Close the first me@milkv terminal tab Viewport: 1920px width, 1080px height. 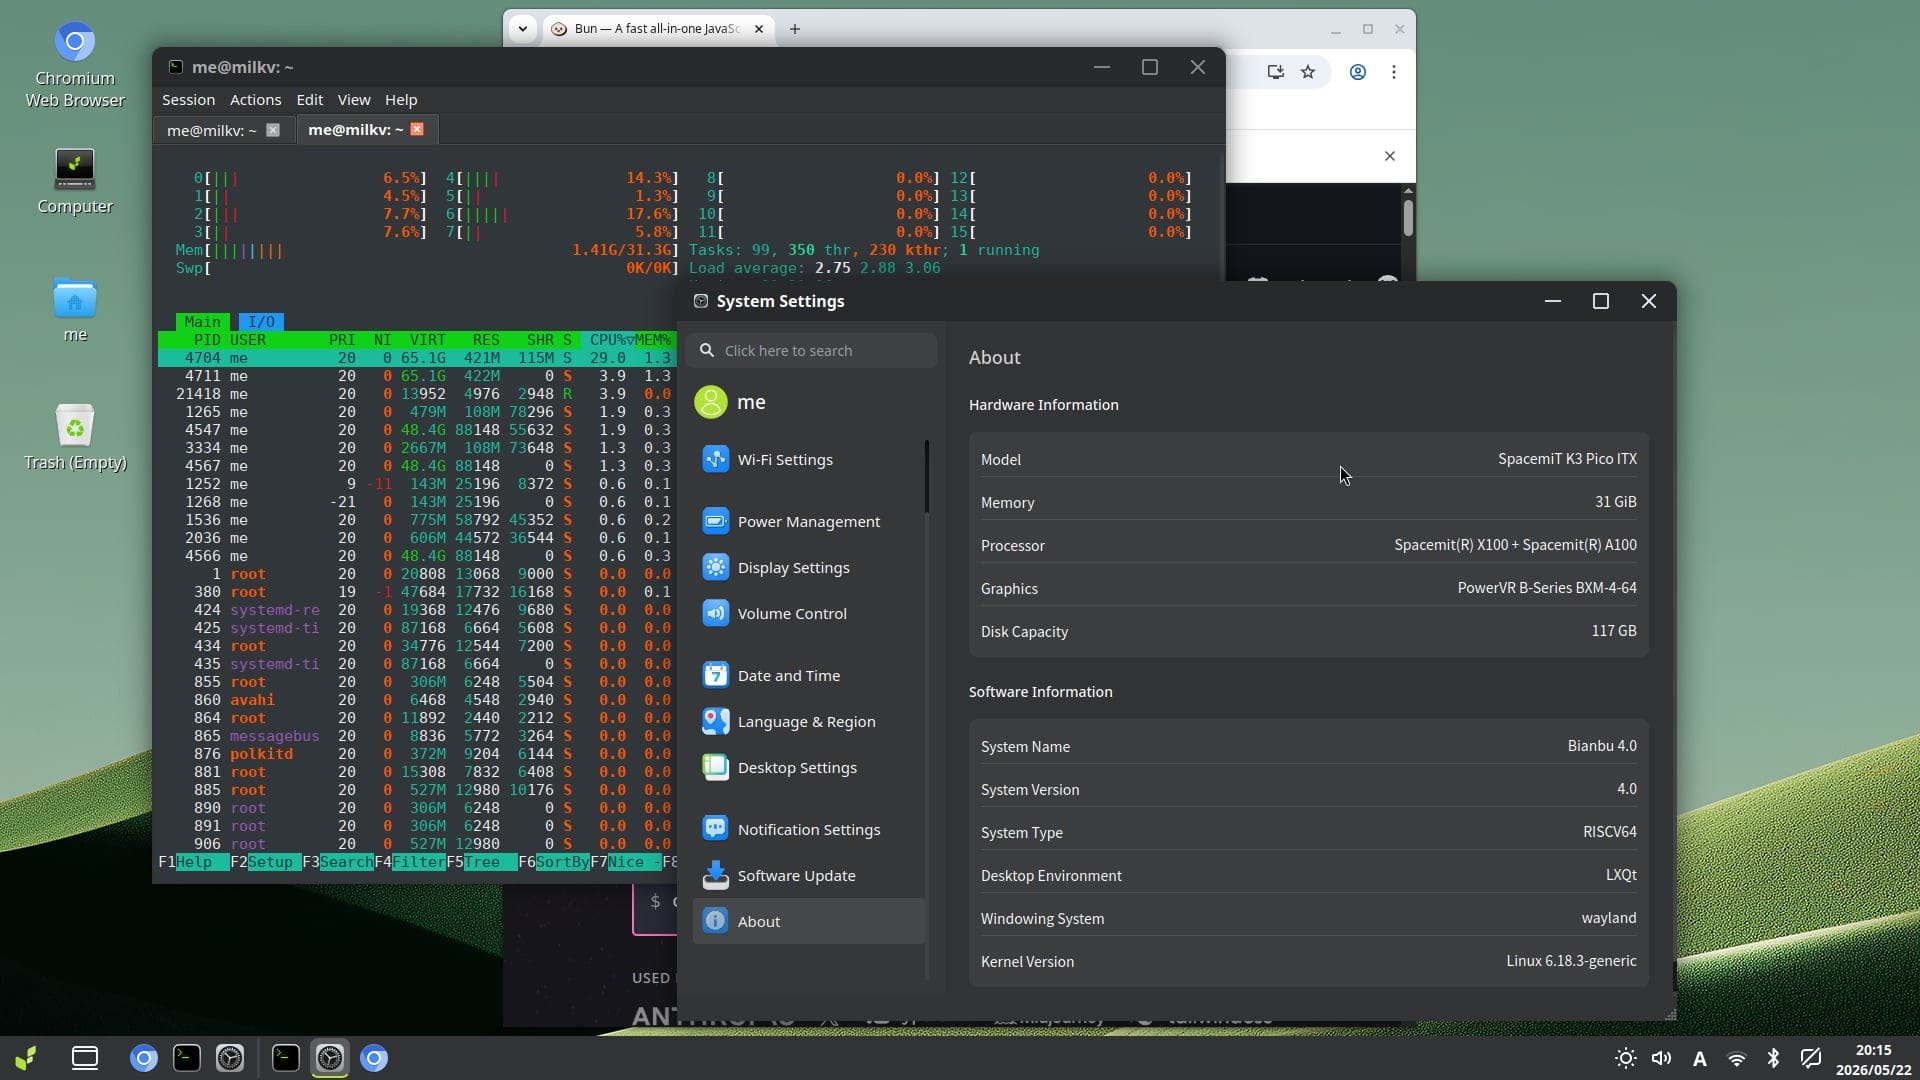[x=273, y=130]
